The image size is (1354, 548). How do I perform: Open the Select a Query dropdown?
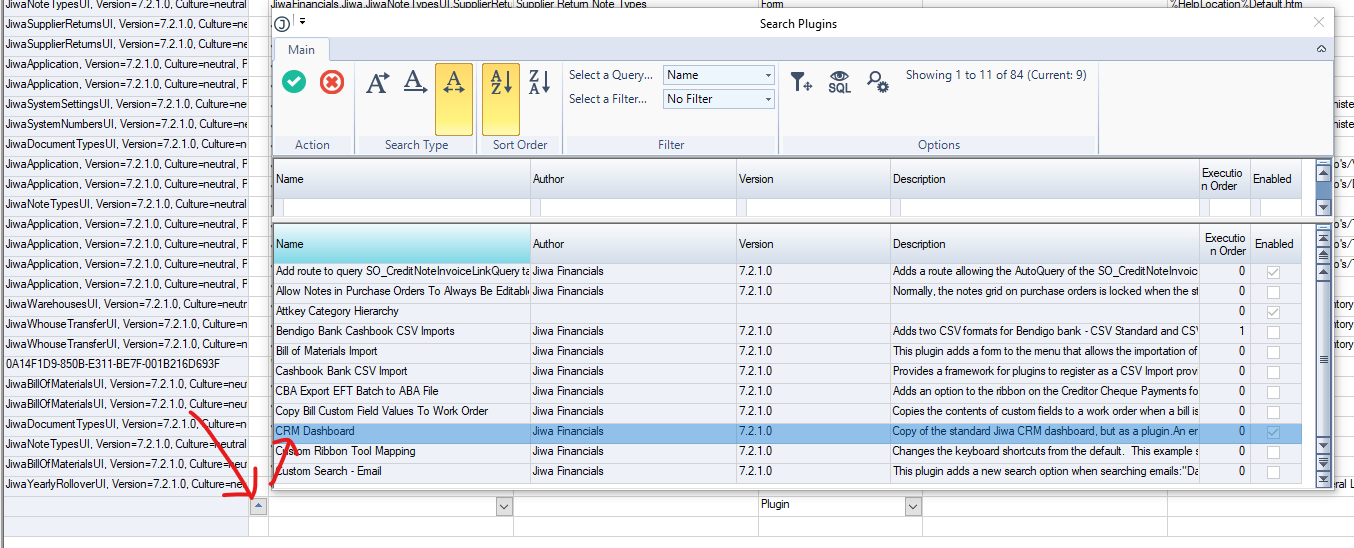[x=768, y=75]
